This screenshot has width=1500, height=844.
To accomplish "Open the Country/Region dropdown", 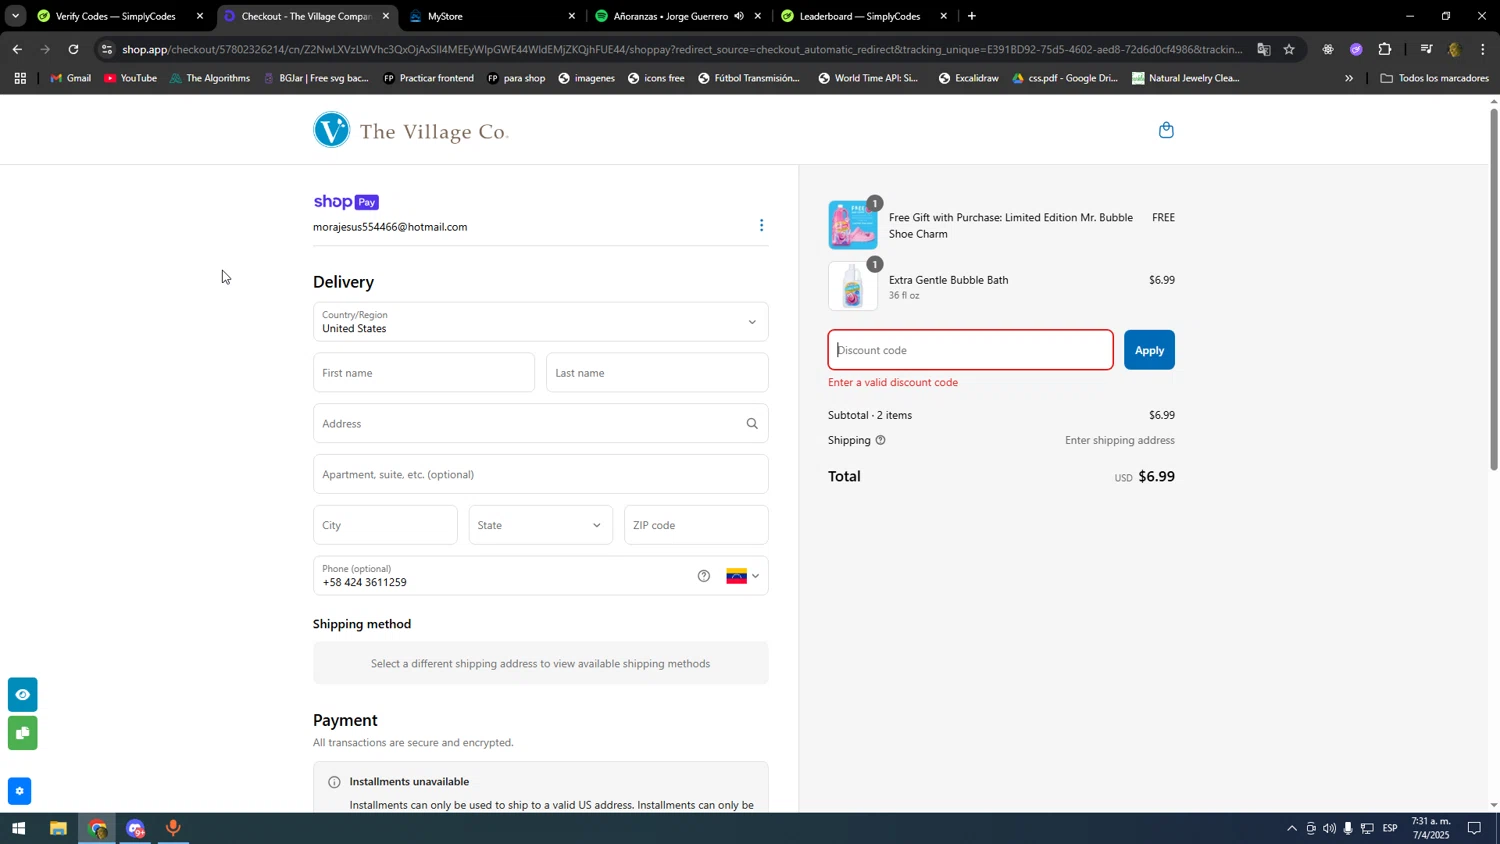I will [540, 322].
